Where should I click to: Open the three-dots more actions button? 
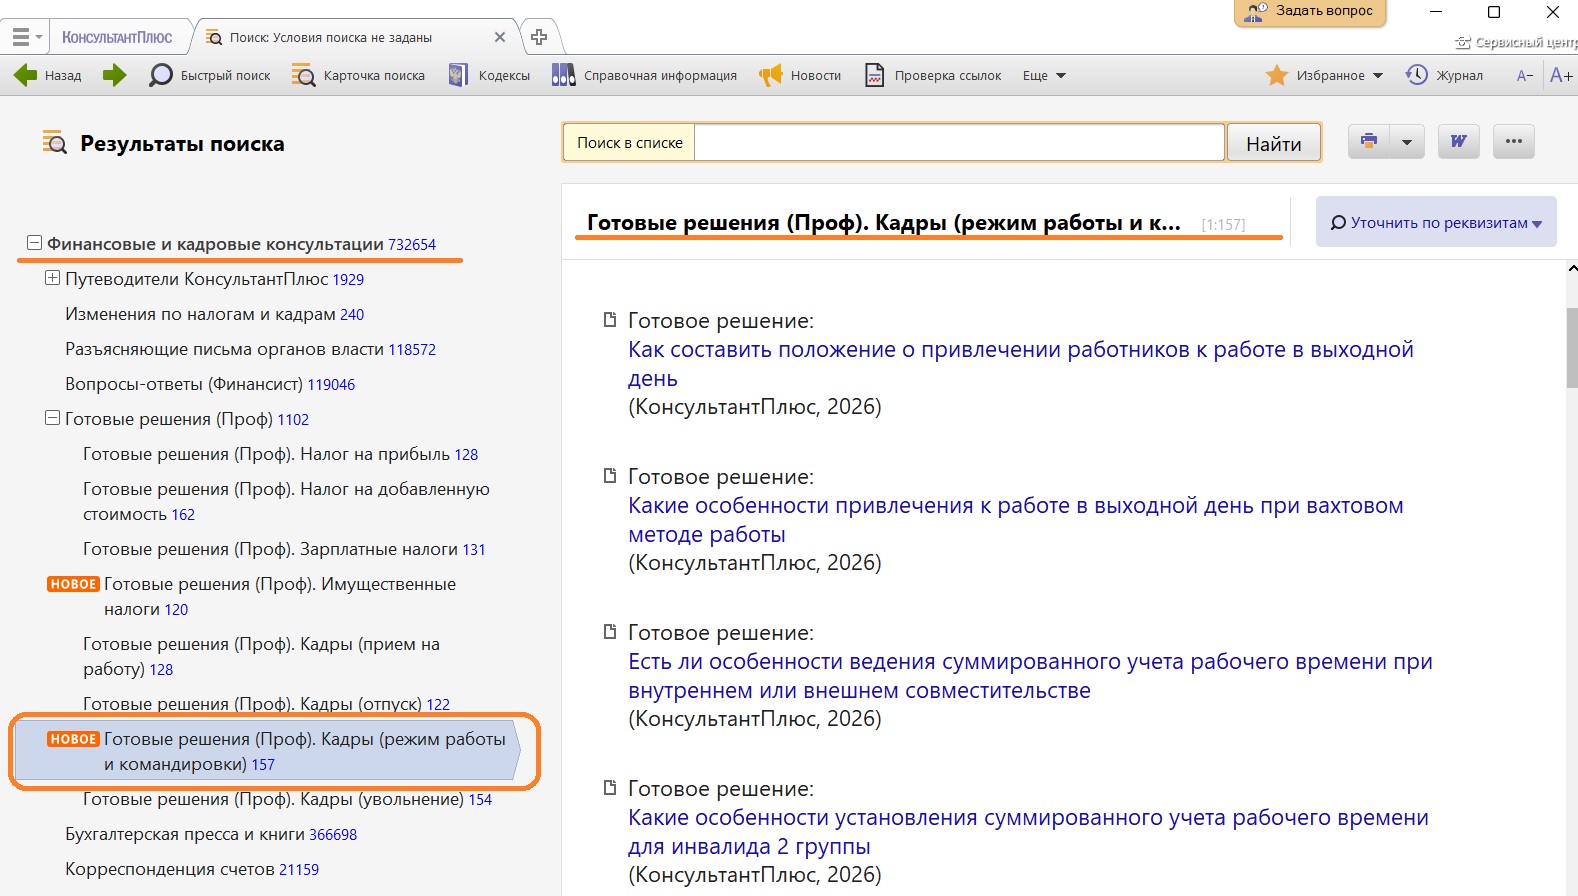[1514, 141]
